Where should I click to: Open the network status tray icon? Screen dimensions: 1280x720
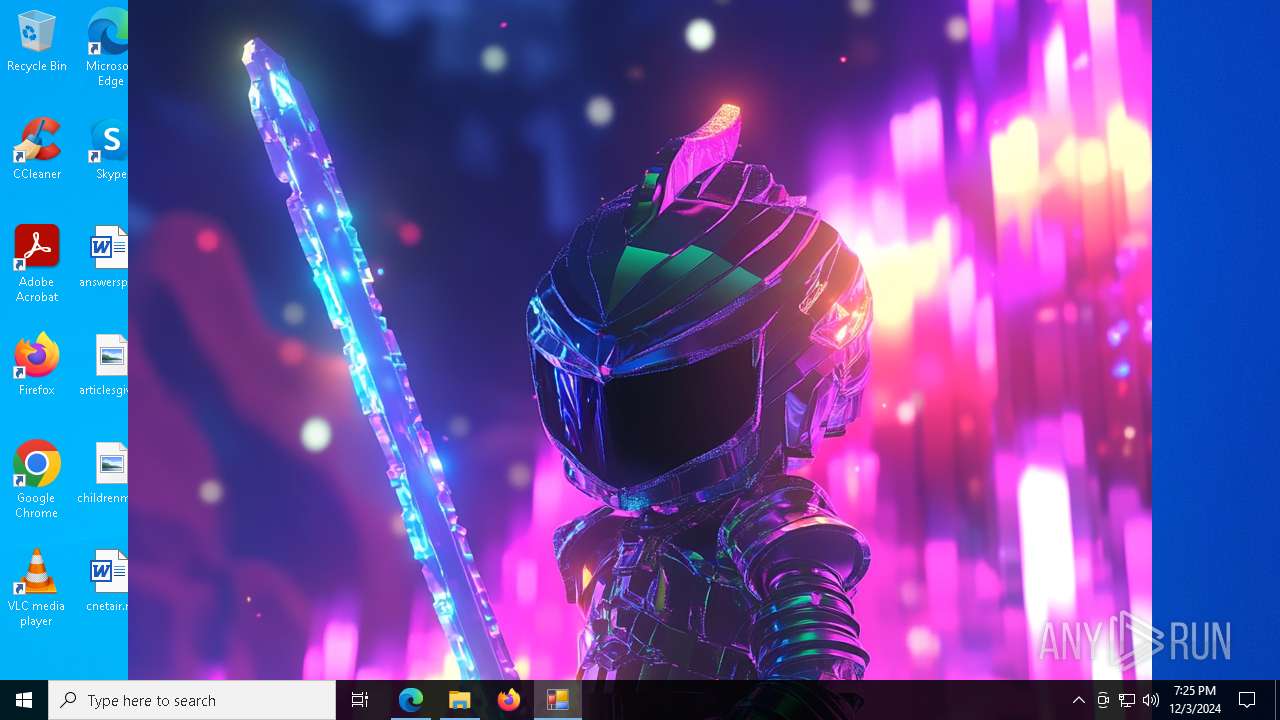tap(1126, 700)
